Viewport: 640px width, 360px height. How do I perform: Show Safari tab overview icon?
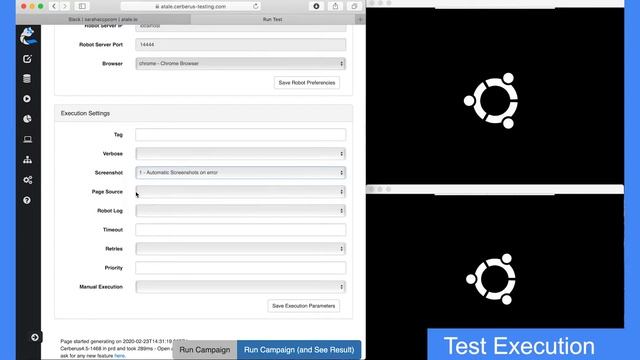[354, 6]
